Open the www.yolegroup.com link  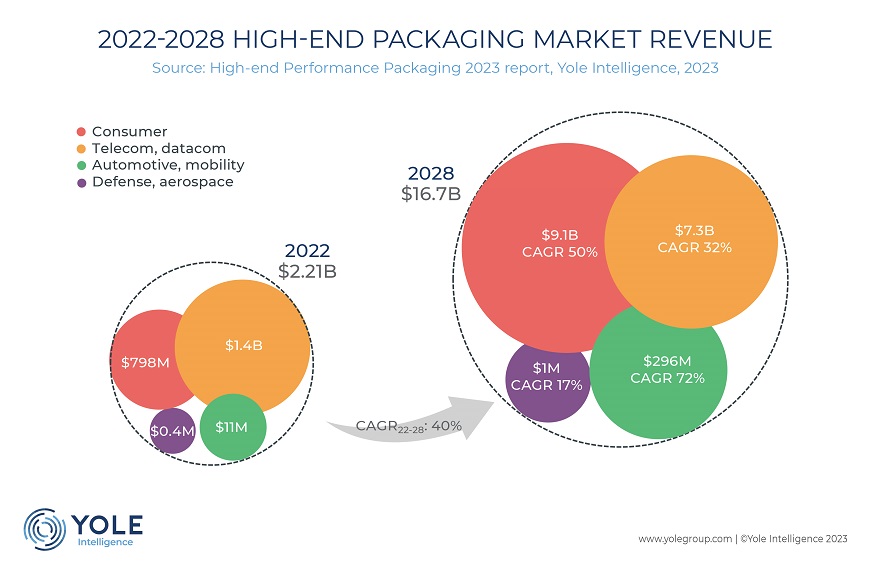tap(685, 539)
